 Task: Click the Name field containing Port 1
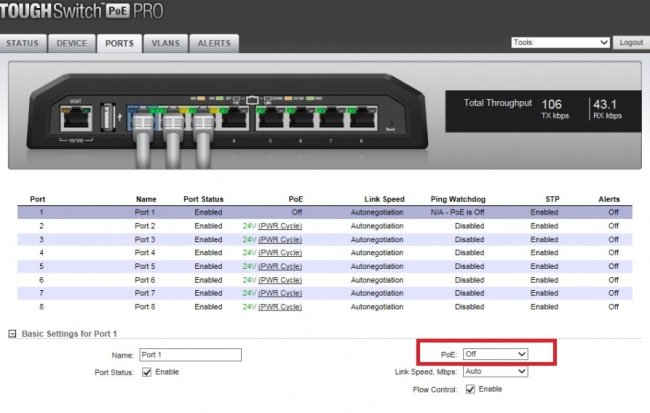tap(190, 355)
